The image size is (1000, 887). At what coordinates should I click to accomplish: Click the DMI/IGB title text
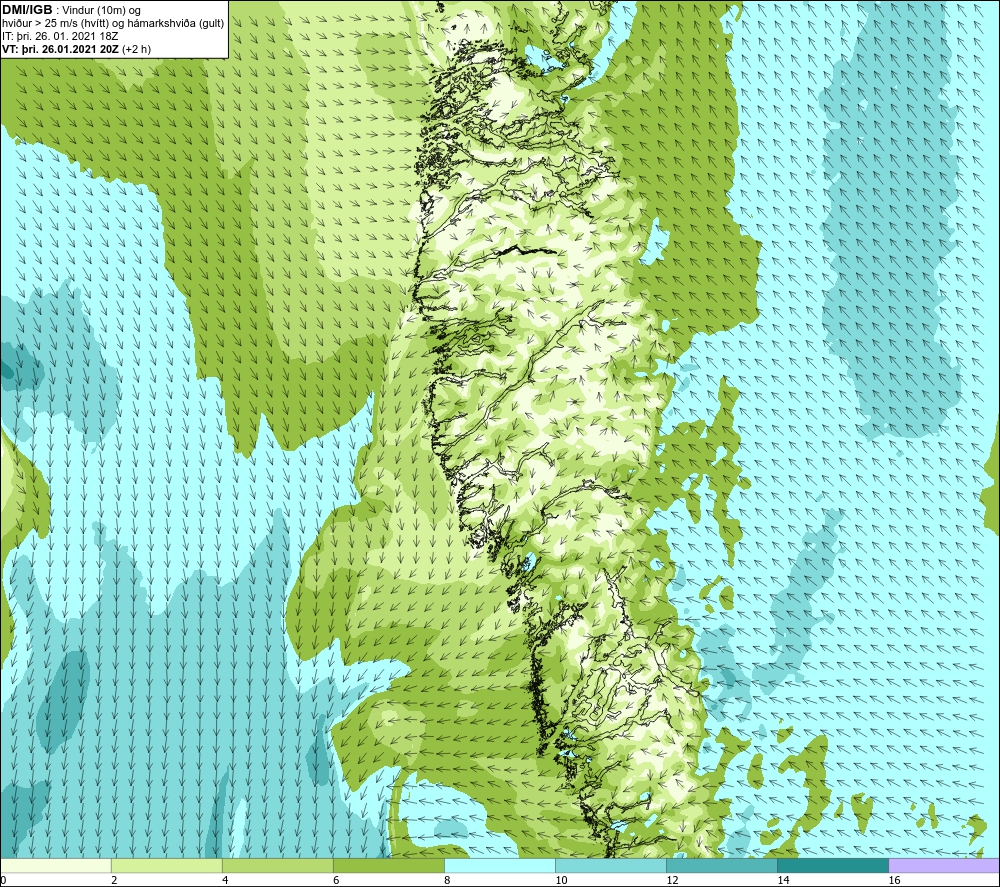pyautogui.click(x=27, y=10)
